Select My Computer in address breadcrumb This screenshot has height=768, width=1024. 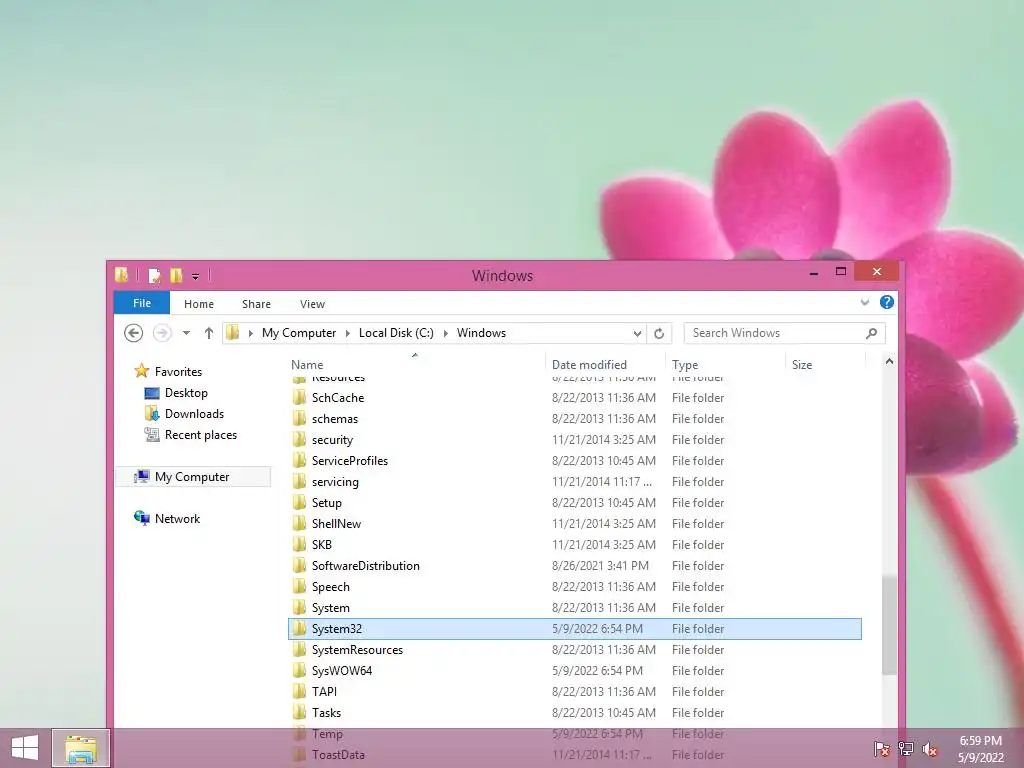pos(298,333)
